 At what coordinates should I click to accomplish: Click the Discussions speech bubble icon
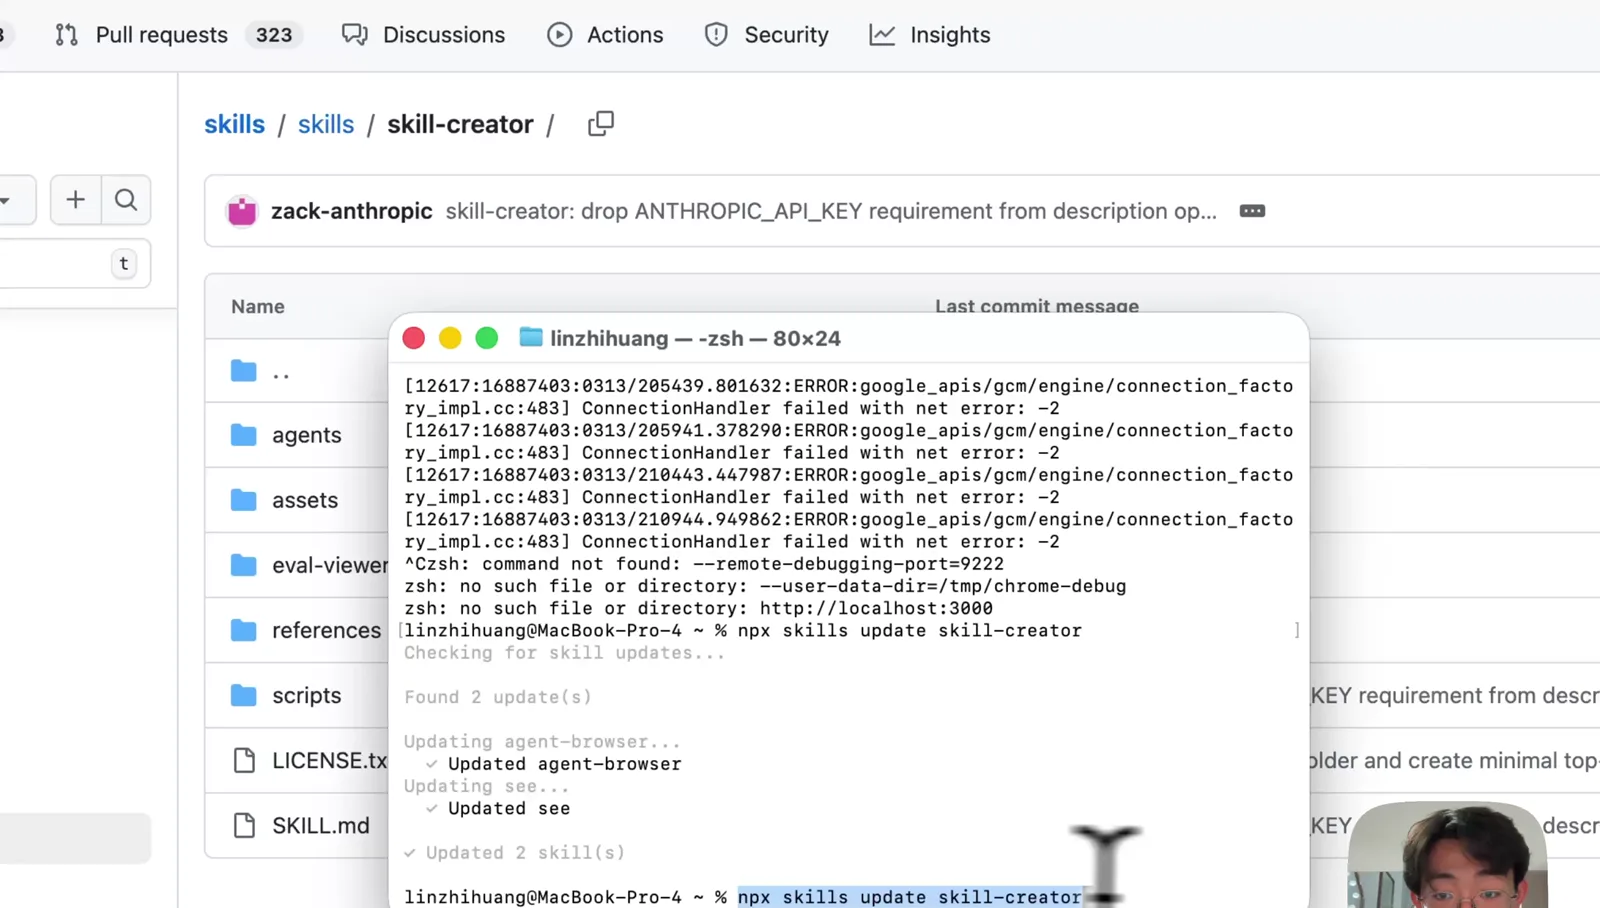click(354, 35)
